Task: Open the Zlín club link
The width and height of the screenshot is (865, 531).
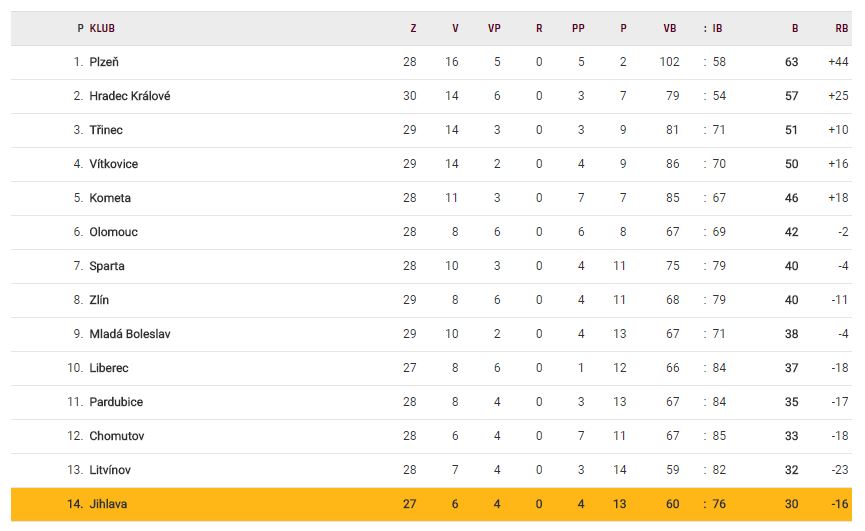Action: pyautogui.click(x=99, y=300)
